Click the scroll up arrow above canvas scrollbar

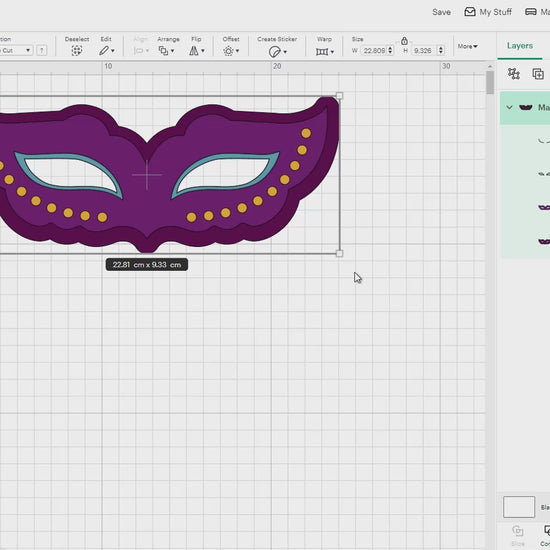[490, 66]
